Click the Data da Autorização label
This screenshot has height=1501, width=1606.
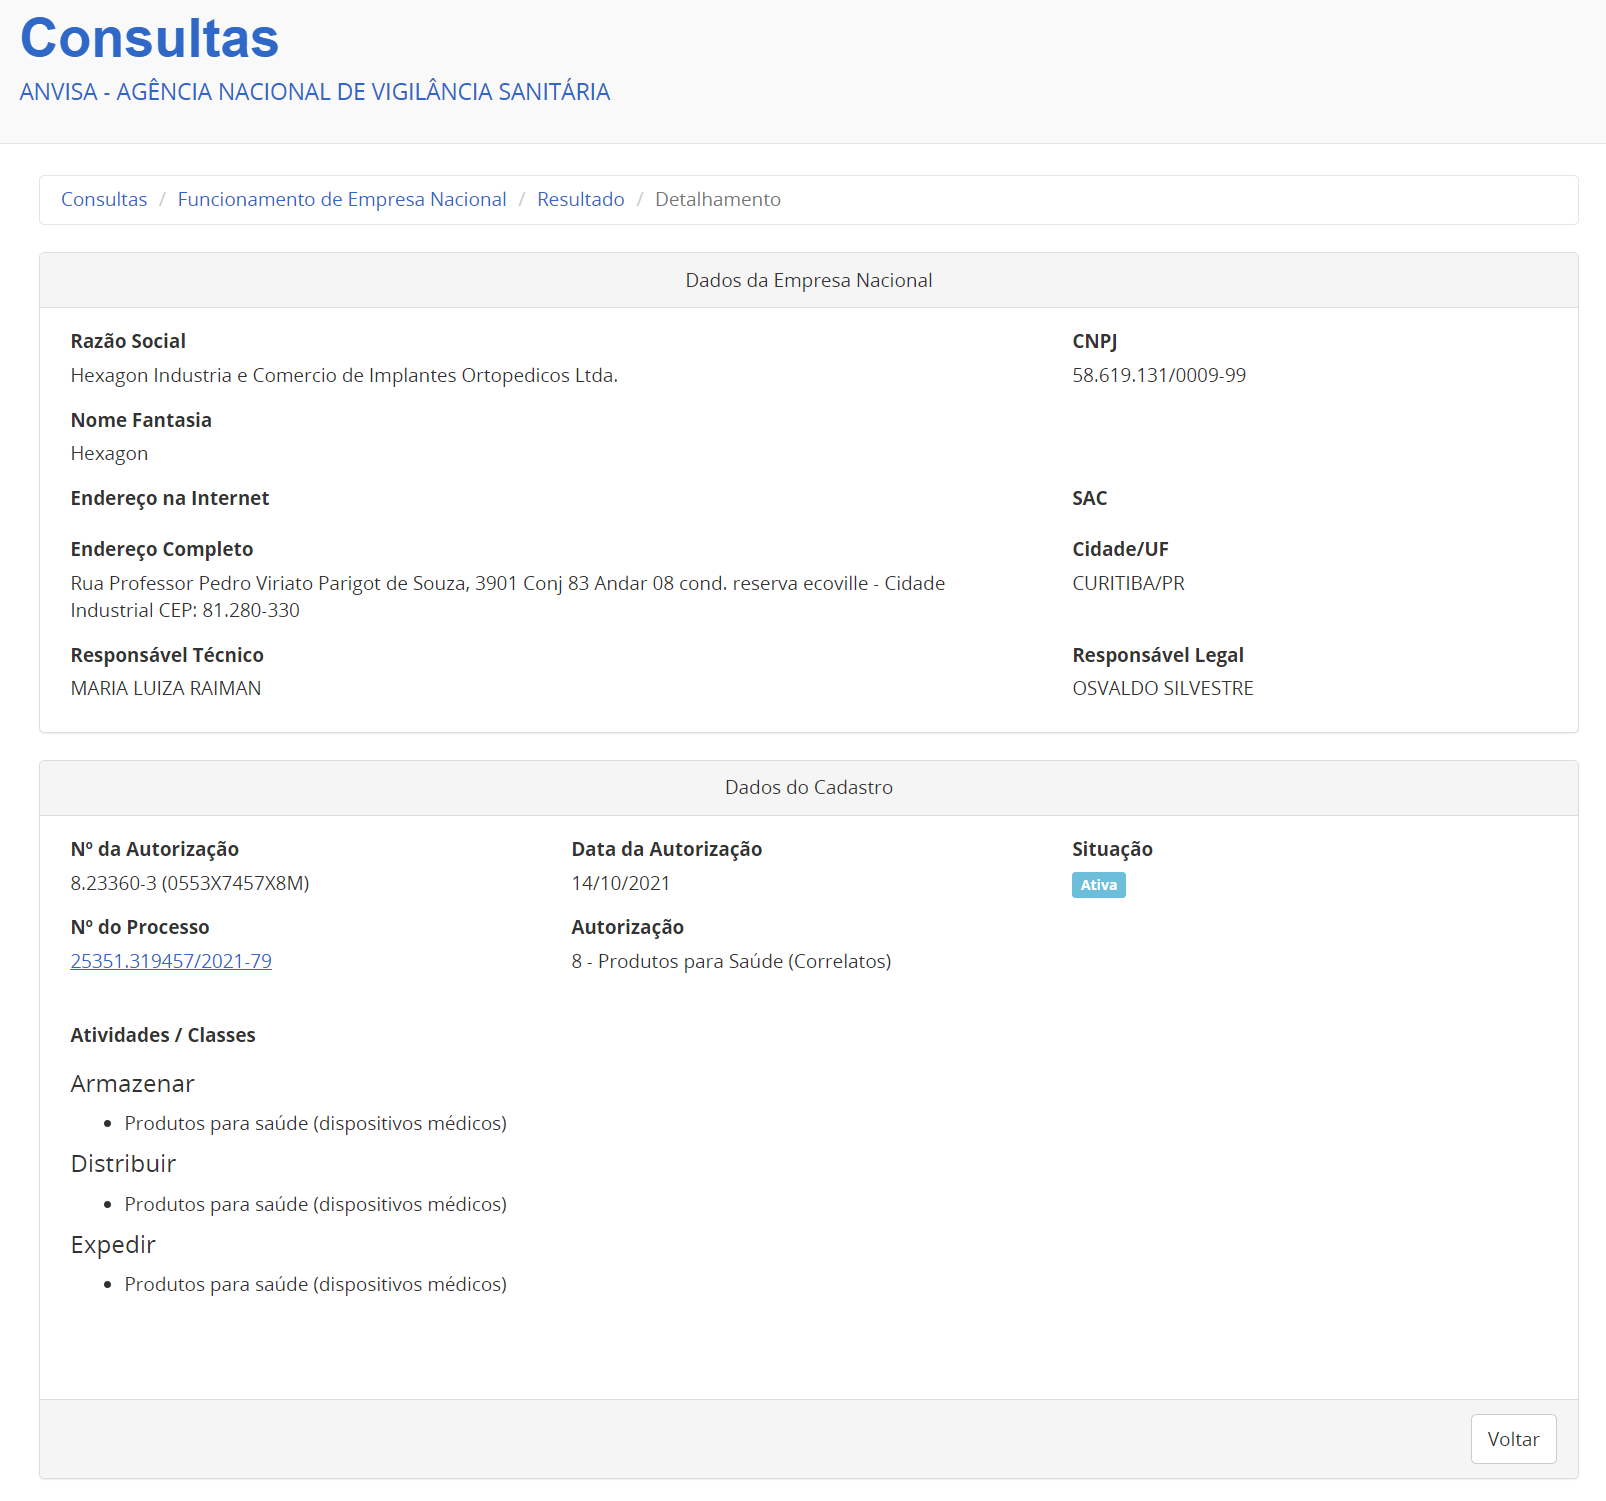pyautogui.click(x=667, y=849)
